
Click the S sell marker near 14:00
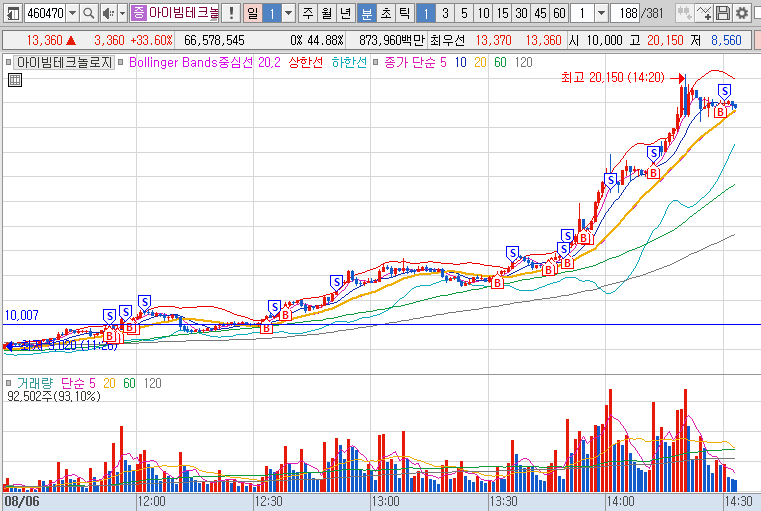611,180
